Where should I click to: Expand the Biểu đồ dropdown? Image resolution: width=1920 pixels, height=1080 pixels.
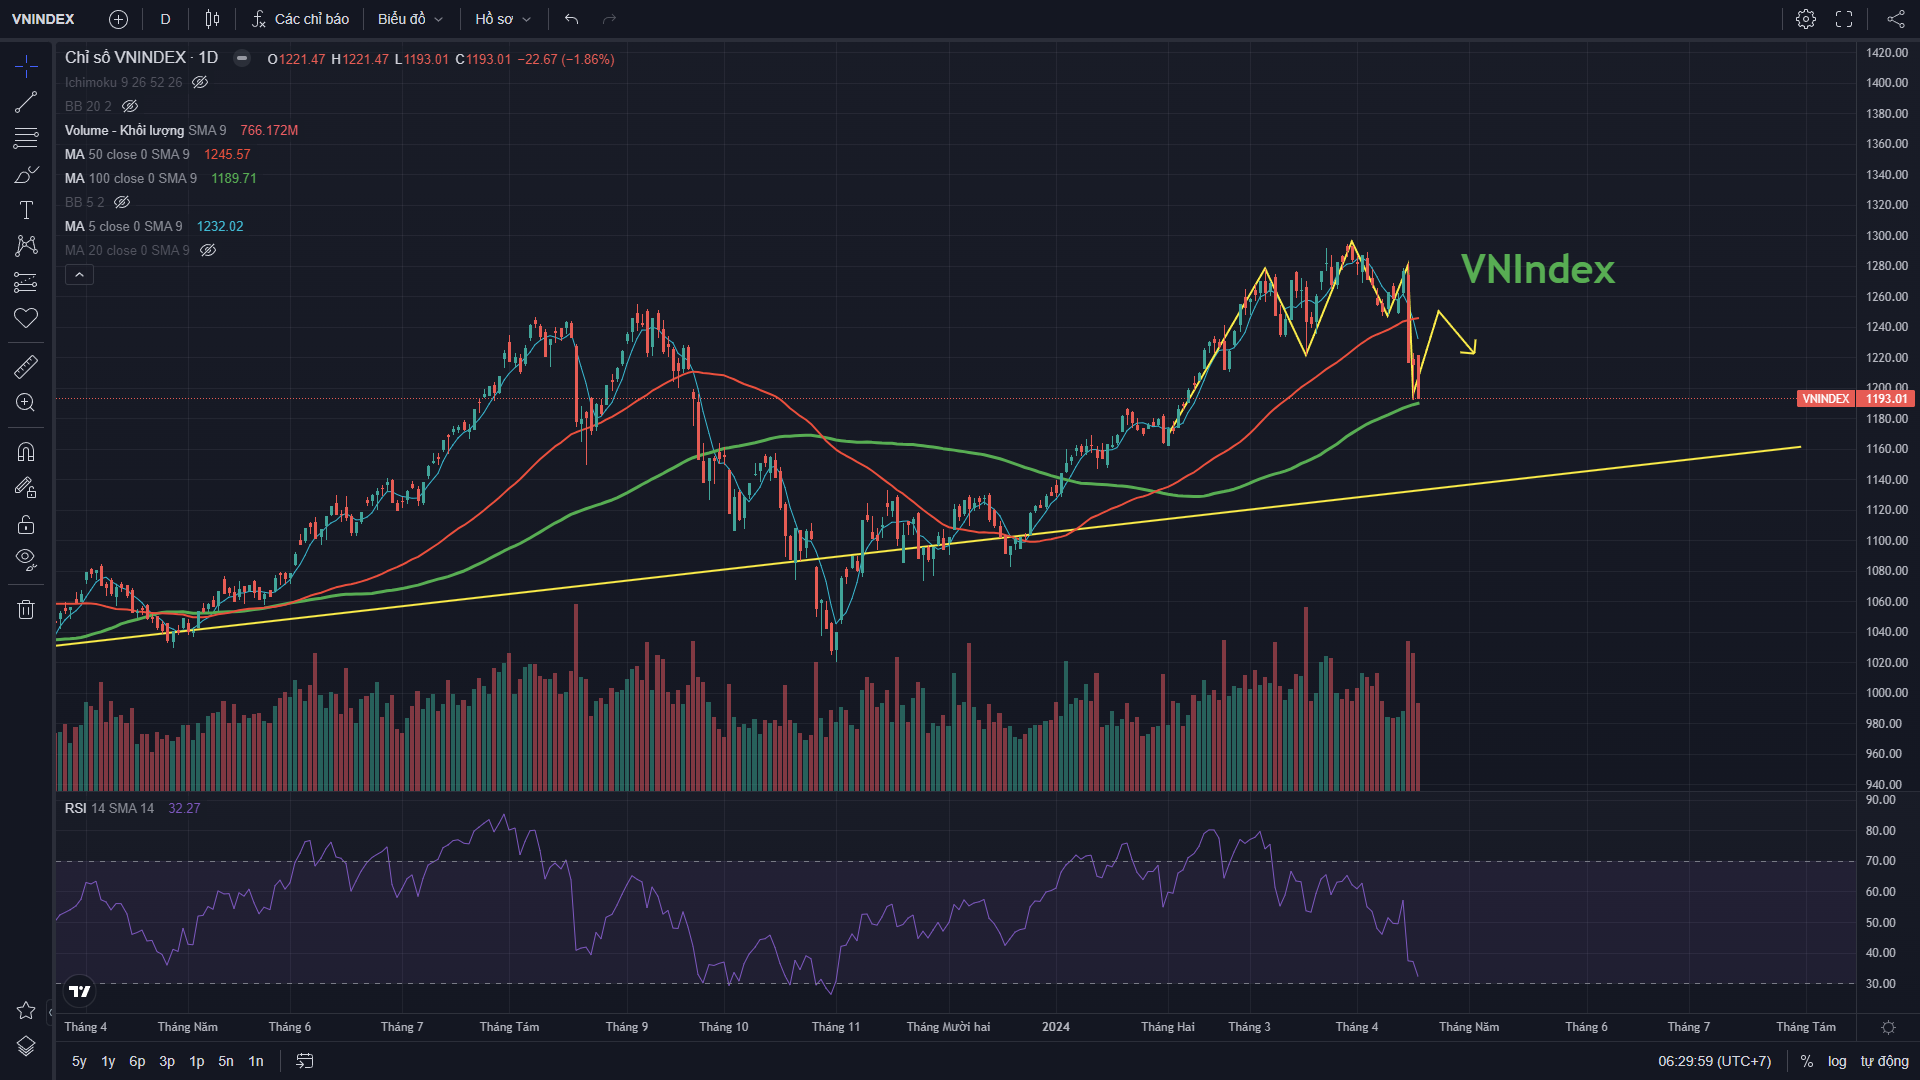click(x=410, y=19)
